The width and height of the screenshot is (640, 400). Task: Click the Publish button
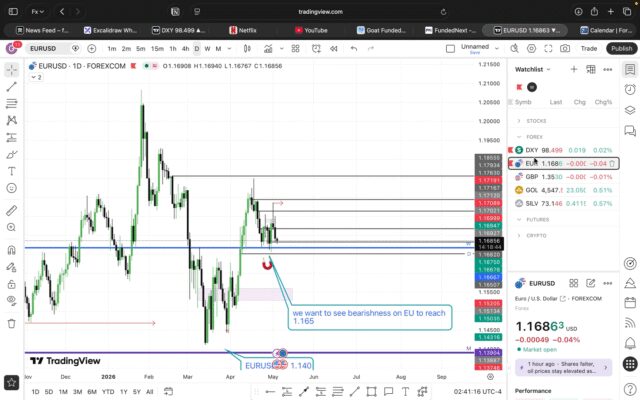[622, 49]
